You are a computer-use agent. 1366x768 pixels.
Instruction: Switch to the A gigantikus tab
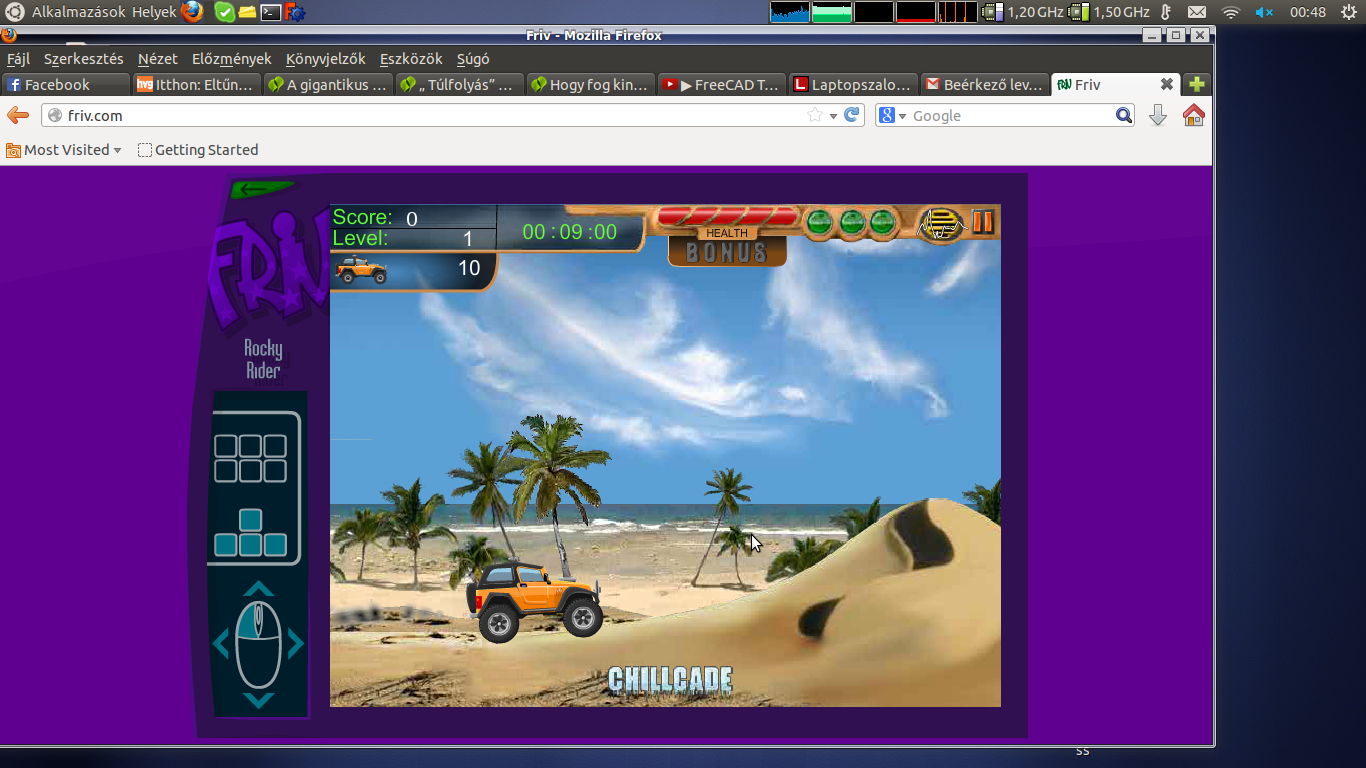click(328, 85)
